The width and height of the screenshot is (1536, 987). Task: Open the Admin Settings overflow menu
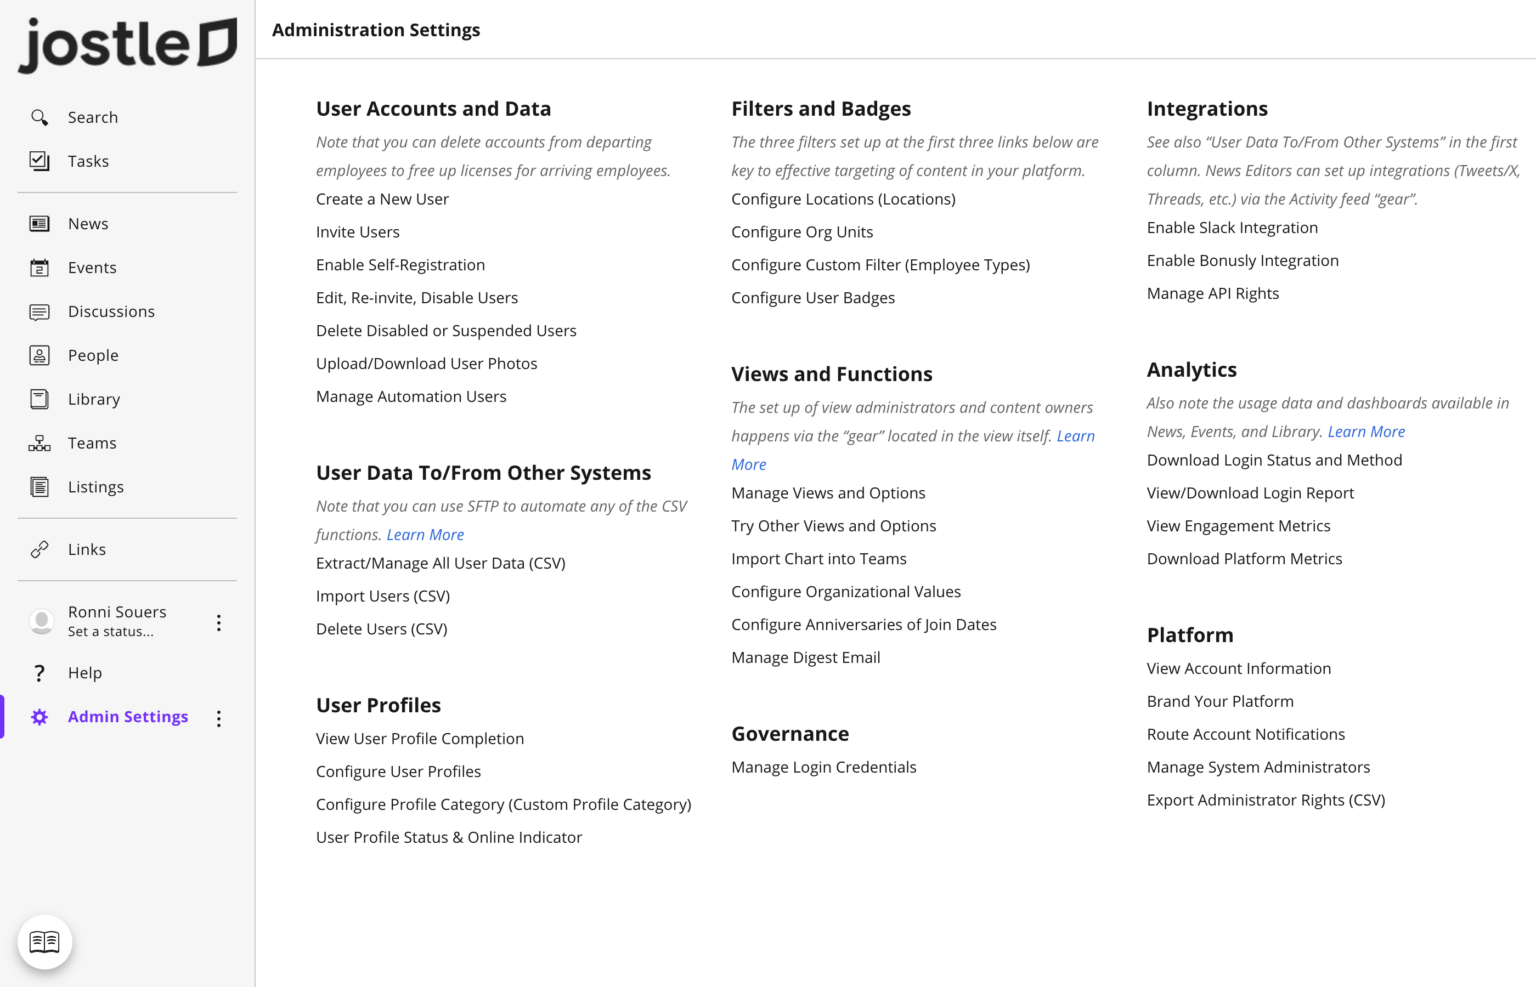tap(219, 717)
